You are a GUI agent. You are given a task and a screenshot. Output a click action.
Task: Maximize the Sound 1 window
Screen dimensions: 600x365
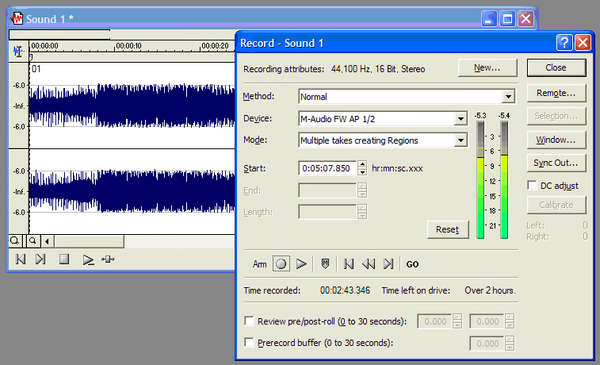pyautogui.click(x=507, y=19)
